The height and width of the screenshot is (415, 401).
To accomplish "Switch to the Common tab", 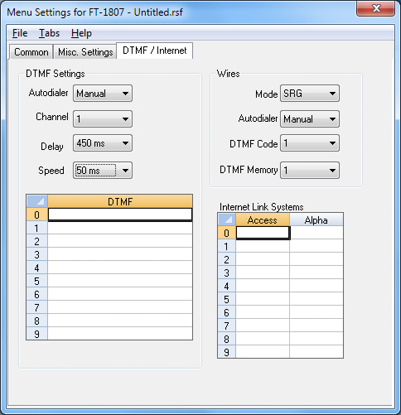I will [x=31, y=52].
